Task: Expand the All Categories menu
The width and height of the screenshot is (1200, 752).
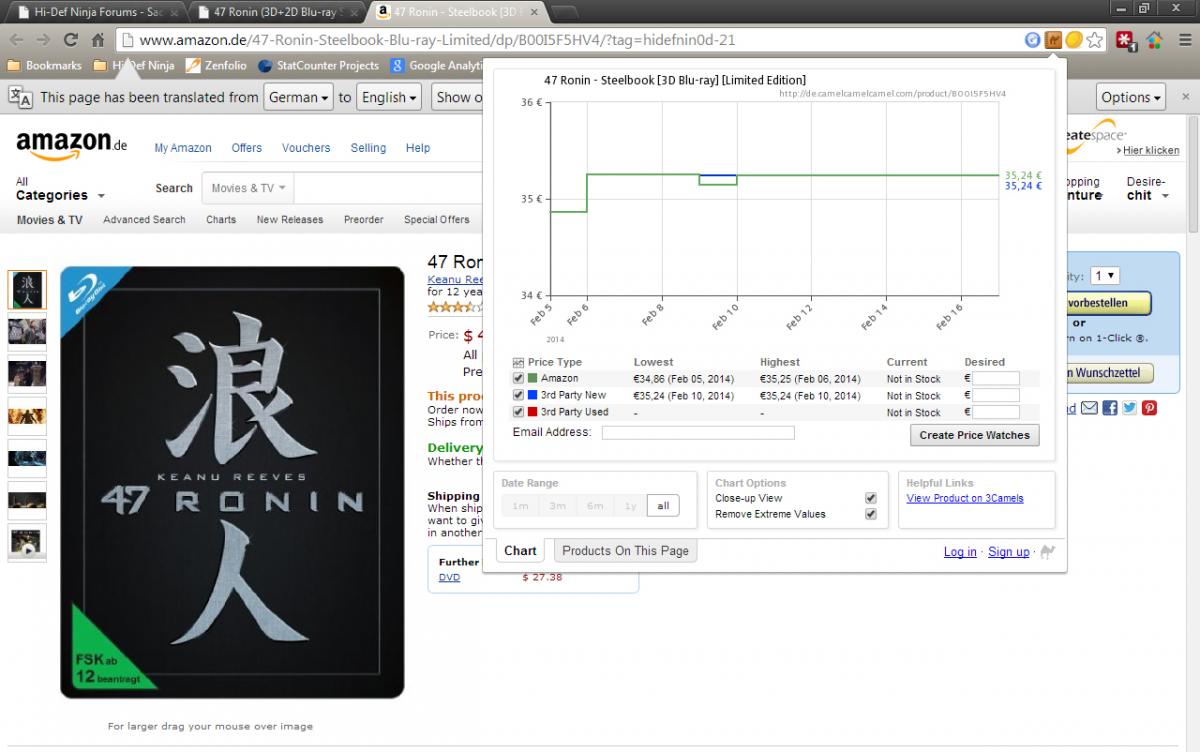Action: [60, 189]
